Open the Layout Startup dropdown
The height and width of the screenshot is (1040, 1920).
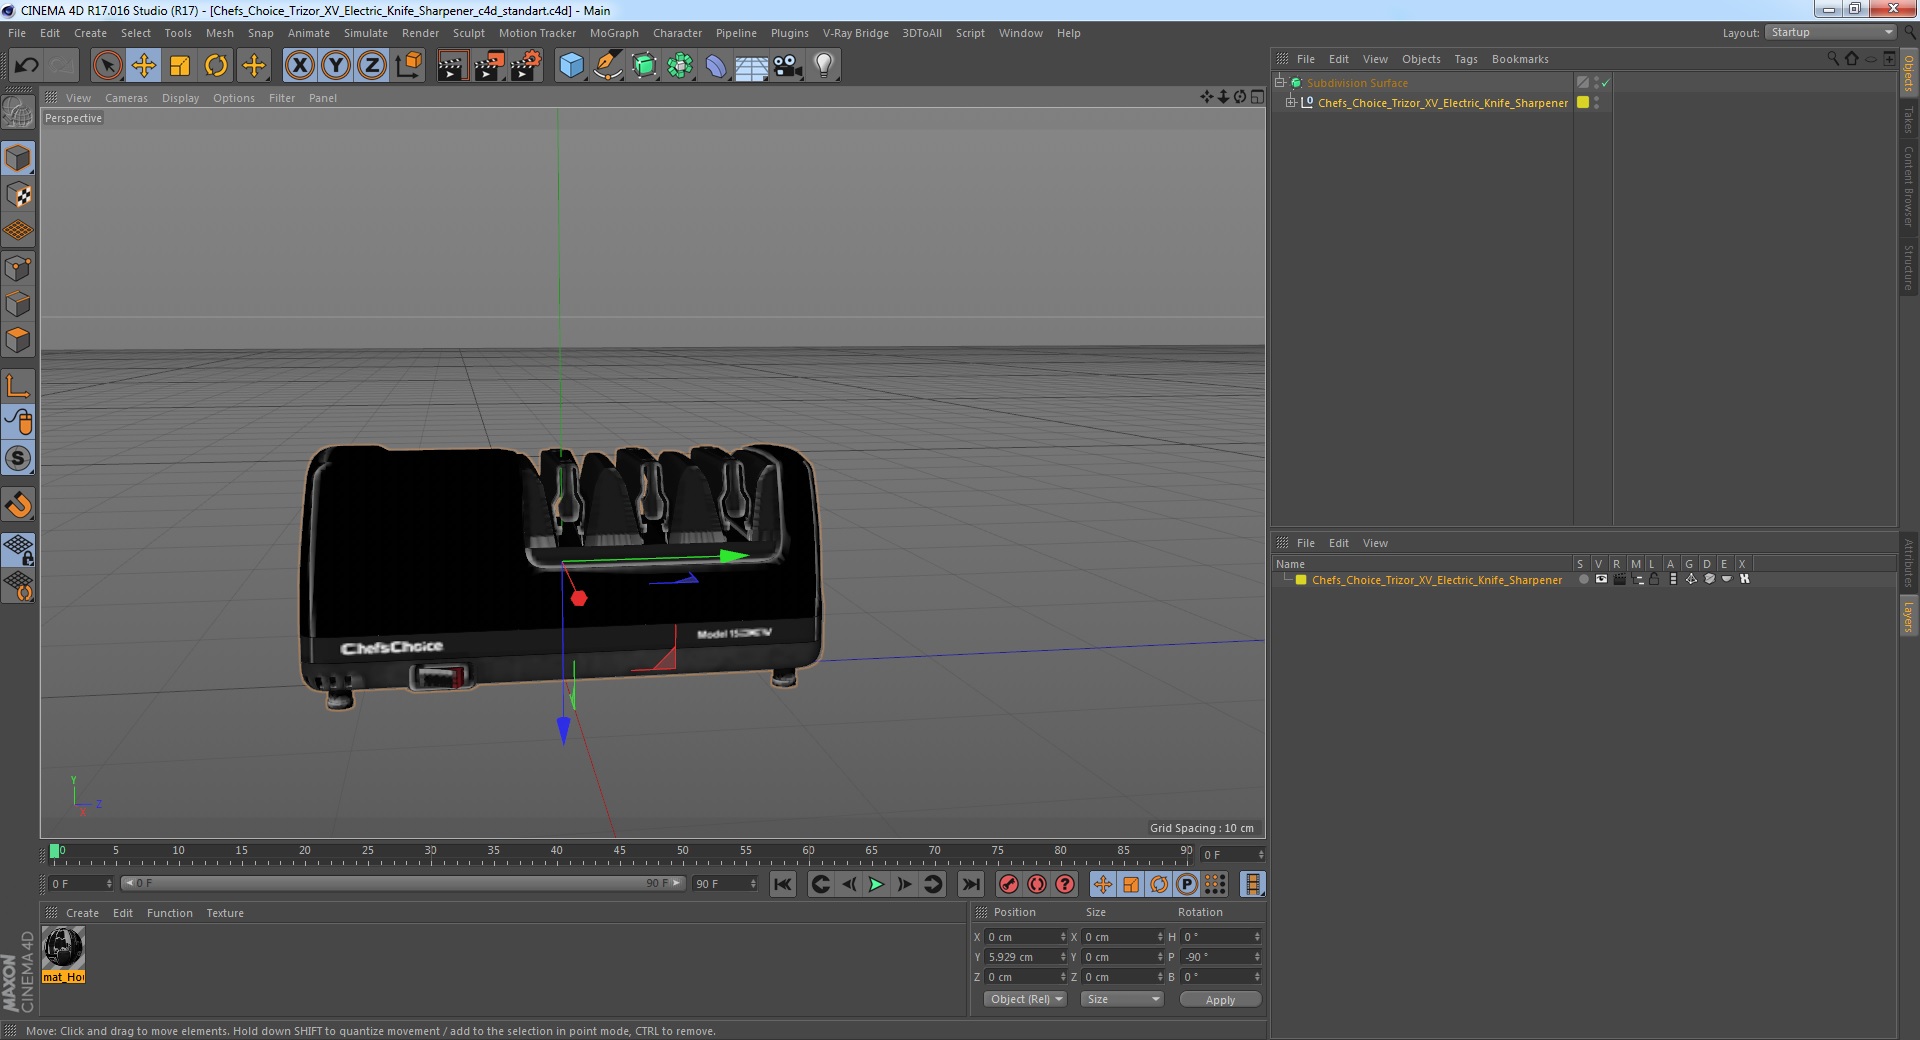[x=1831, y=33]
